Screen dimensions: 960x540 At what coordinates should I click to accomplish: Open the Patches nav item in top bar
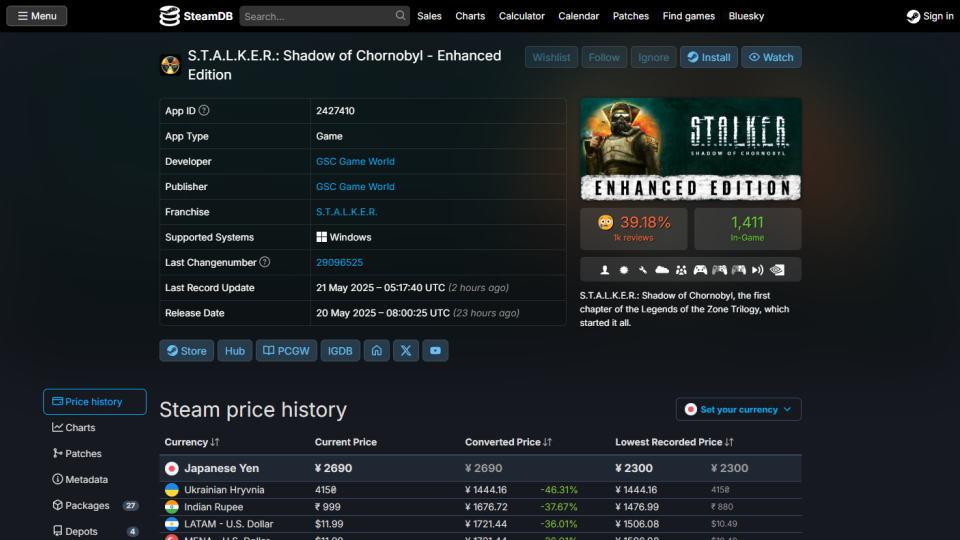click(x=631, y=16)
